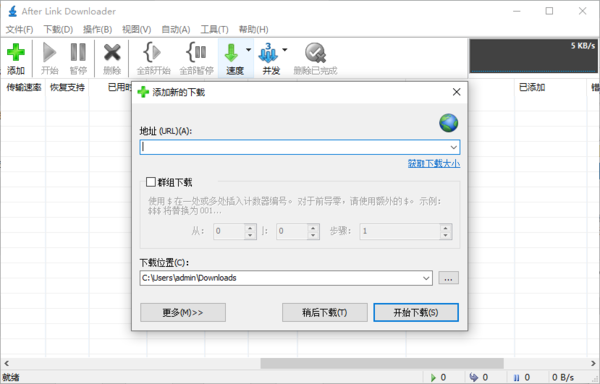Click the 从 start value stepper field
600x384 pixels.
tap(235, 231)
